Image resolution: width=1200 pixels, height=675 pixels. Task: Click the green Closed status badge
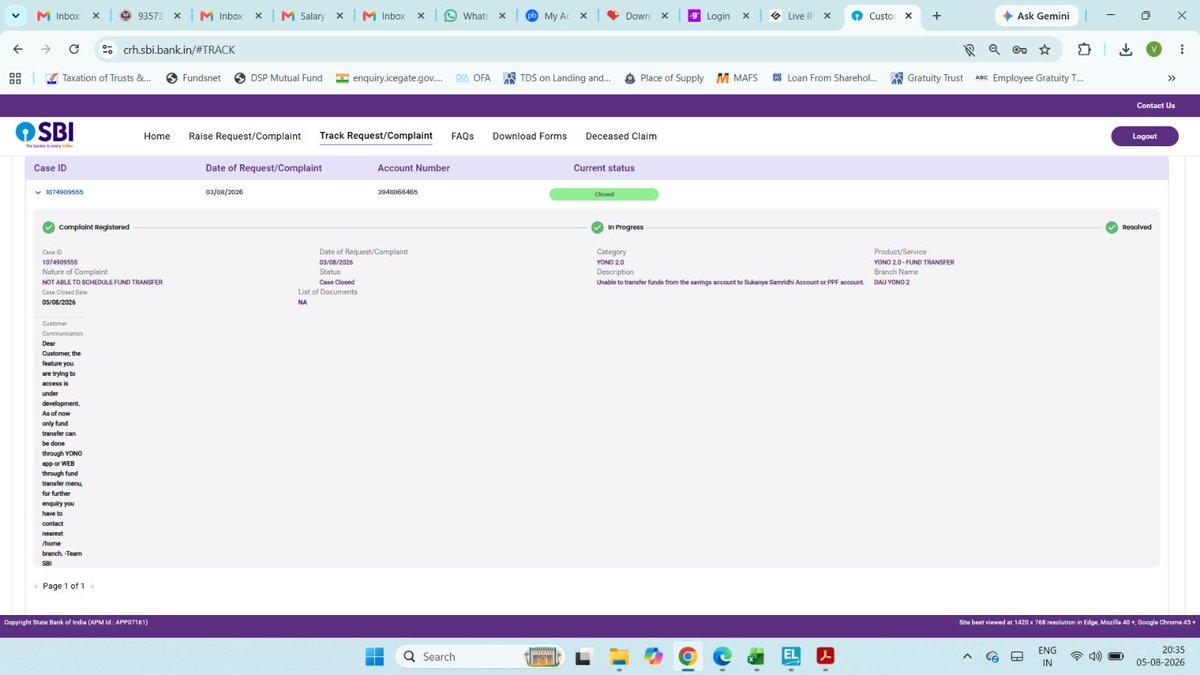pyautogui.click(x=604, y=194)
